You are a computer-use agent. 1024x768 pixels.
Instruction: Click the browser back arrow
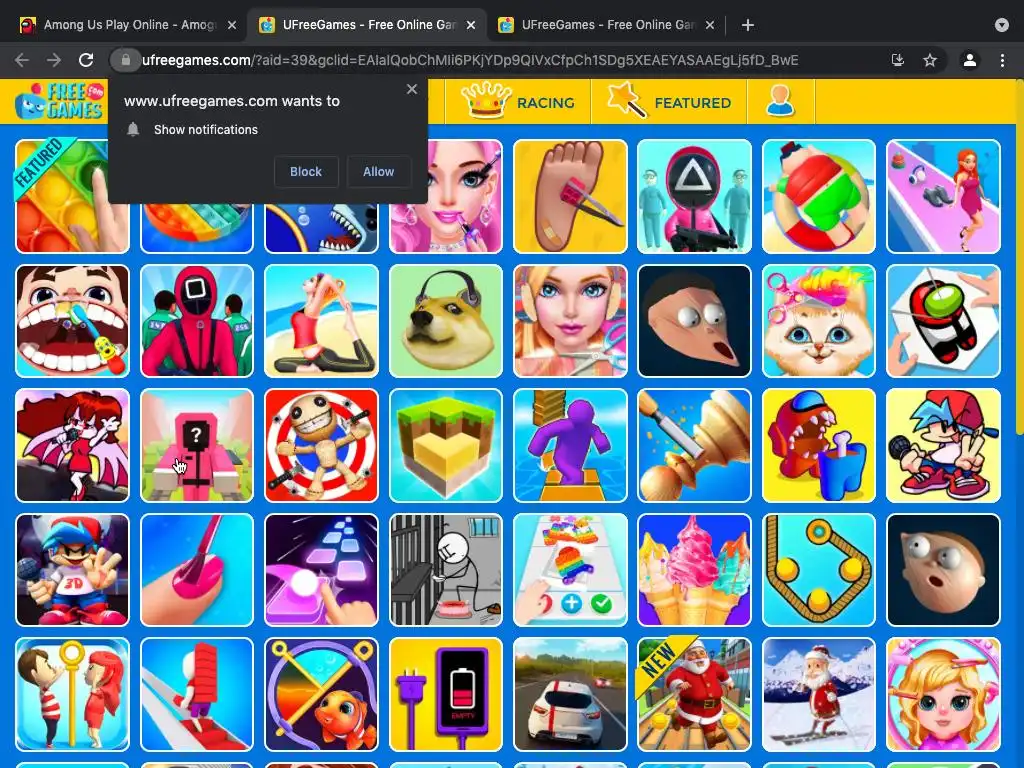click(22, 60)
